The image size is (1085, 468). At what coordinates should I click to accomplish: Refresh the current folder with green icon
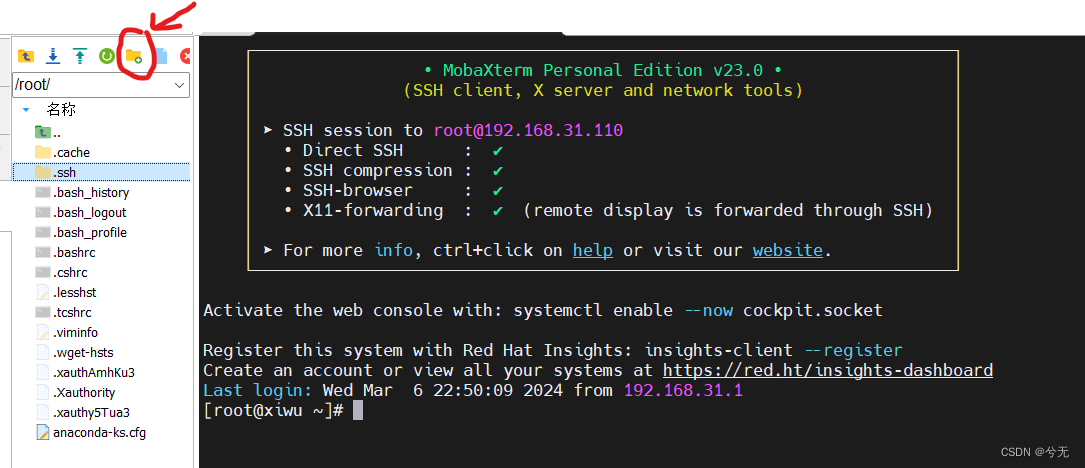point(107,56)
